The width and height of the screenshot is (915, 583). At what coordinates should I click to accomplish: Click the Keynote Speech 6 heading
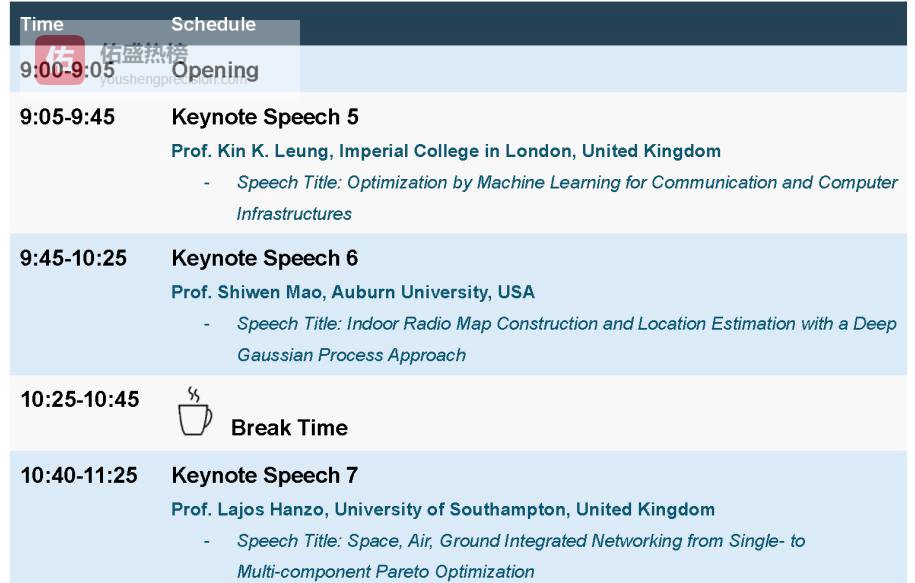click(265, 258)
